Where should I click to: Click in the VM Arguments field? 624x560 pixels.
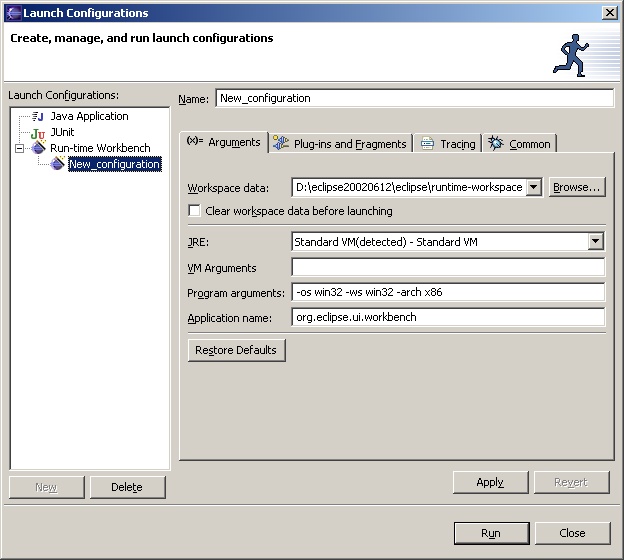pos(448,267)
